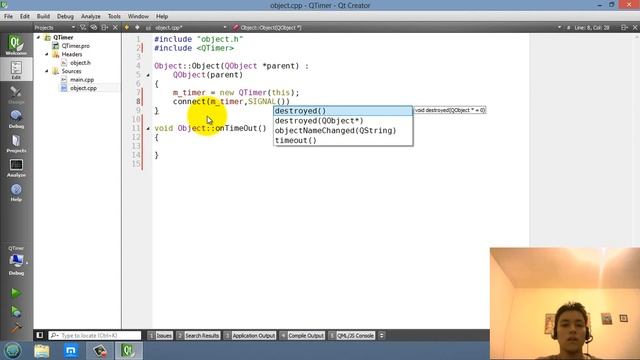The width and height of the screenshot is (640, 360).
Task: Go back in editor navigation history
Action: coord(127,27)
